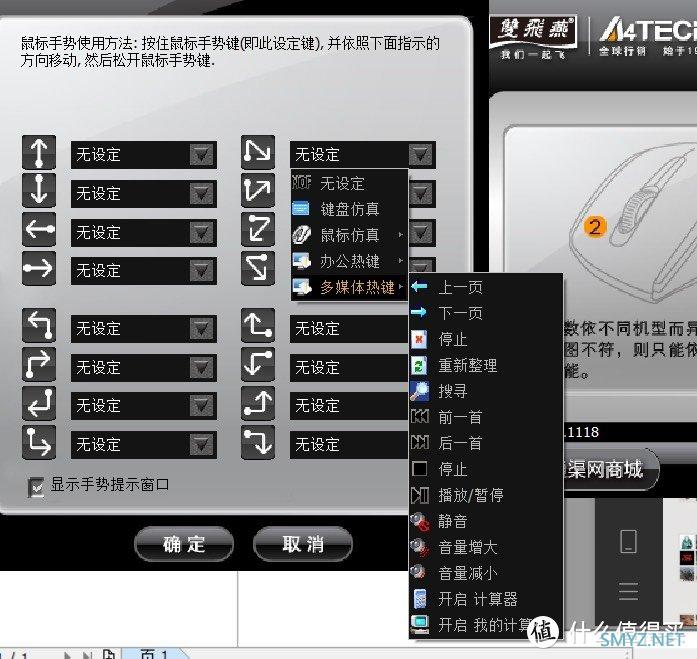
Task: Click the blue left-arrow previous page icon
Action: pyautogui.click(x=419, y=287)
